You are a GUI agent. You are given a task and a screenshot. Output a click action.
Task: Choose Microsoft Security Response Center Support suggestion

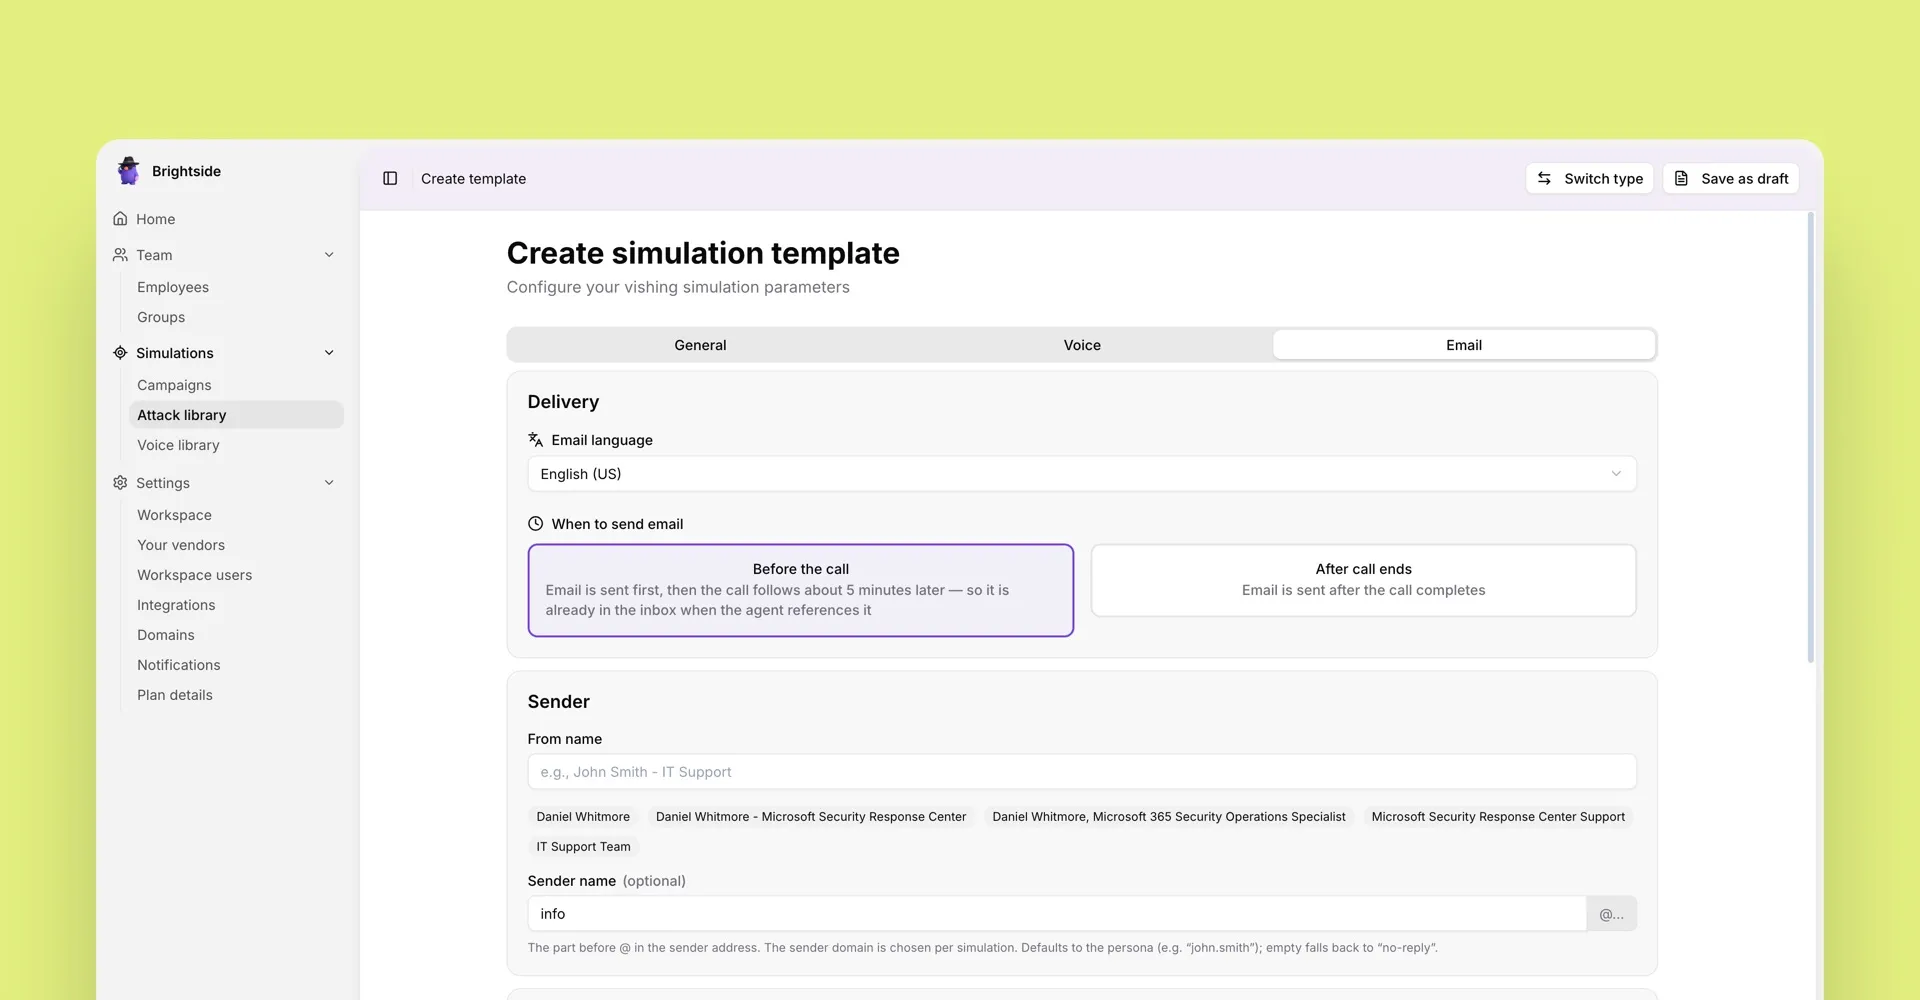(x=1498, y=817)
